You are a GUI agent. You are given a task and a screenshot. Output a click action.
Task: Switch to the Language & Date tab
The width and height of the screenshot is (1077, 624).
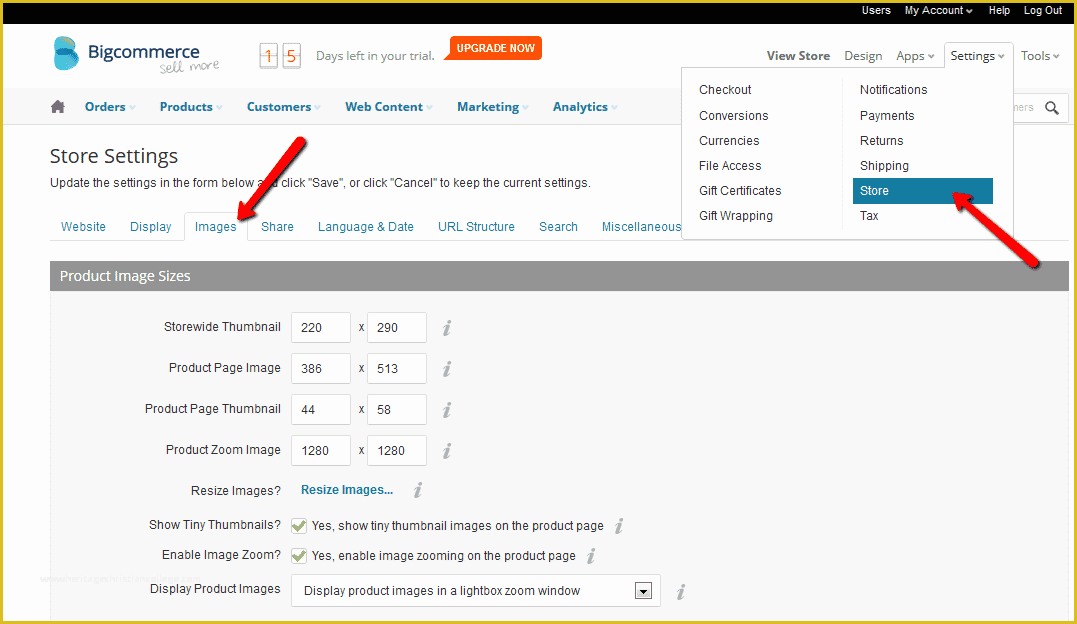coord(365,227)
